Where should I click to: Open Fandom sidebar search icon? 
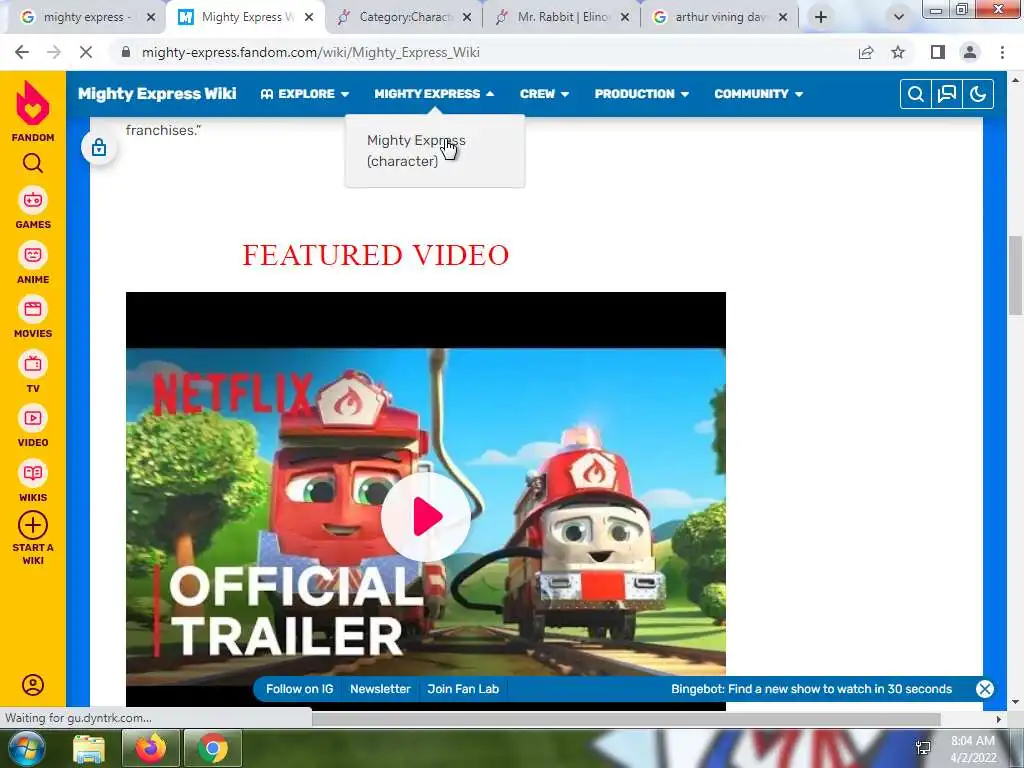pos(33,163)
